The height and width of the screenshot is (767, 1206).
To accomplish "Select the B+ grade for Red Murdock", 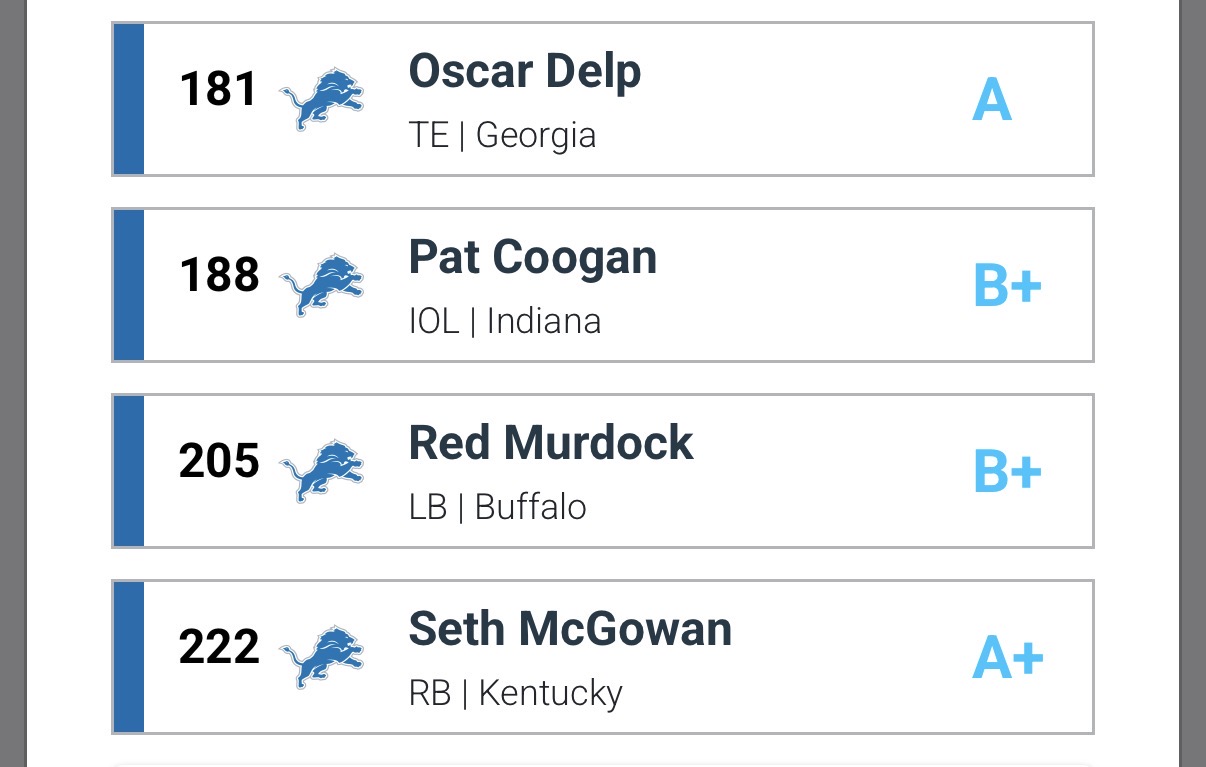I will tap(1007, 473).
